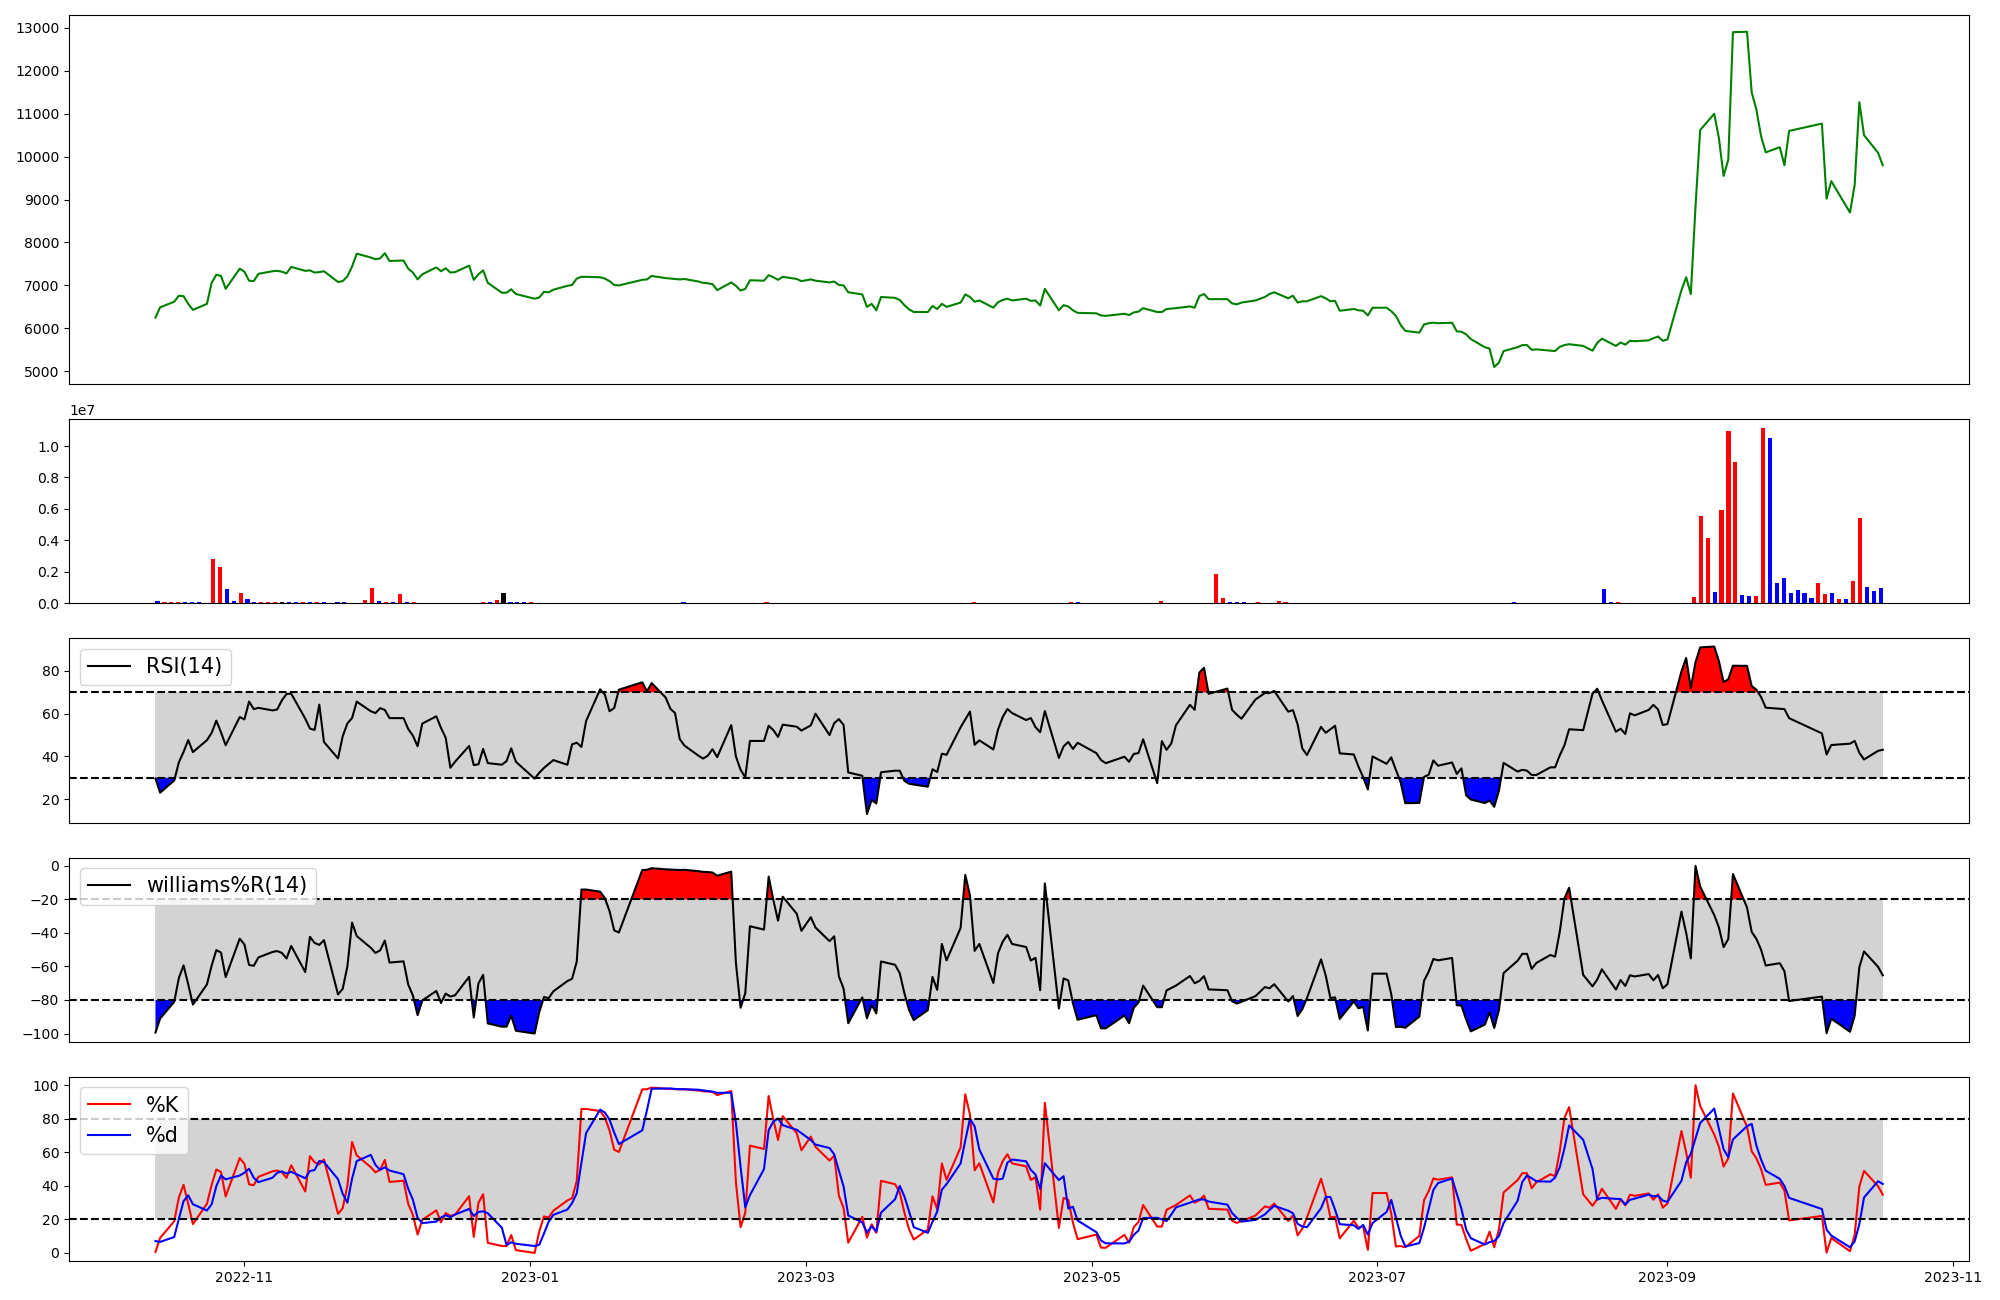Click the black volume bar near 2023-01

pos(503,598)
